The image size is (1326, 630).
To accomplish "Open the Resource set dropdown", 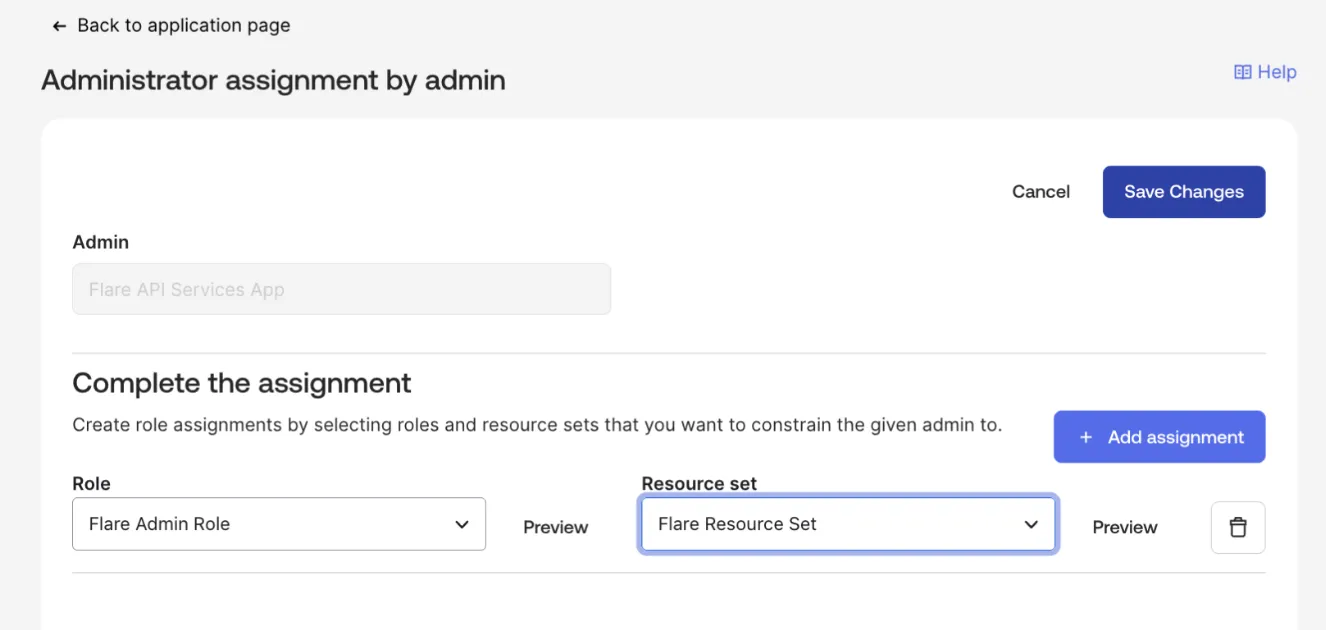I will pyautogui.click(x=848, y=524).
